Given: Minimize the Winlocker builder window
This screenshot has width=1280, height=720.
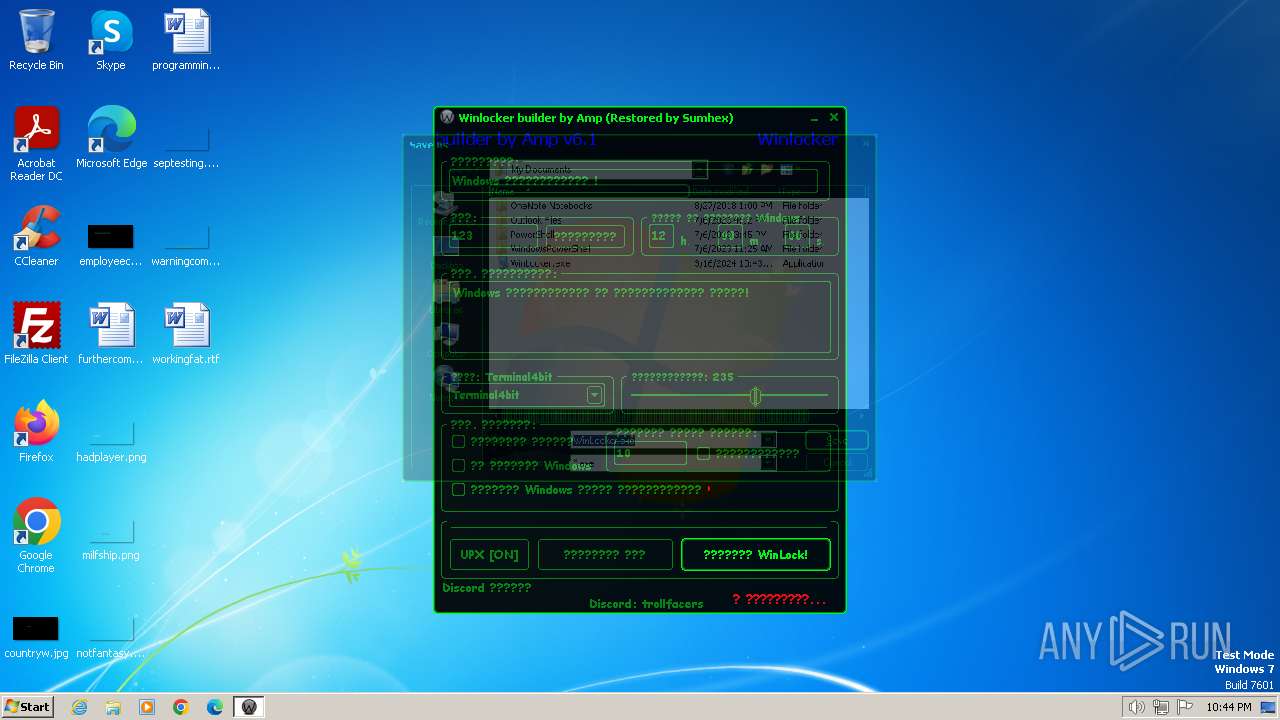Looking at the screenshot, I should [814, 118].
